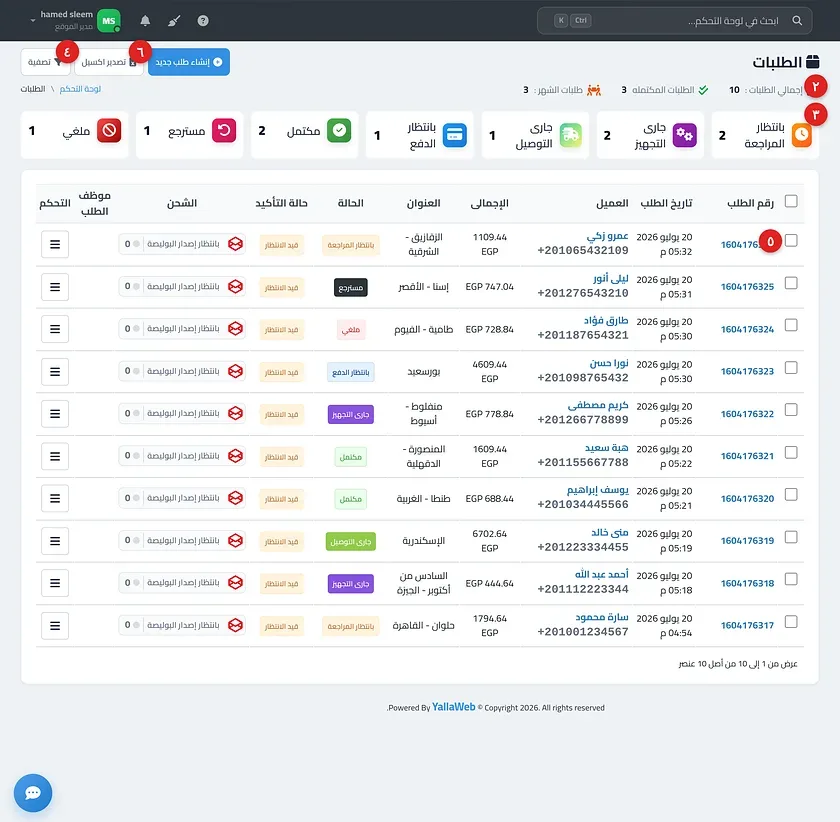This screenshot has height=822, width=840.
Task: Create a new order with the blue button
Action: point(189,62)
